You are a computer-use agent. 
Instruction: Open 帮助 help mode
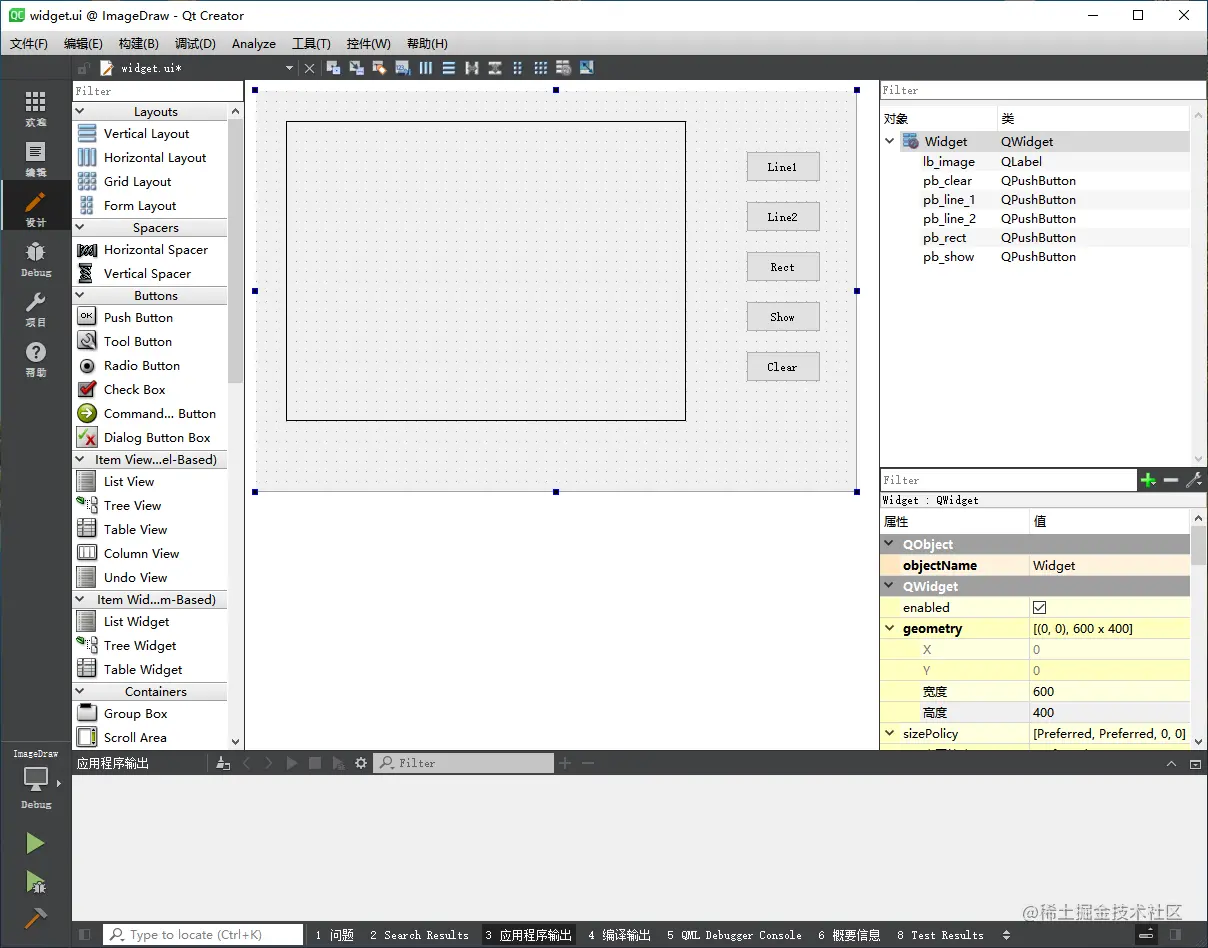(35, 358)
